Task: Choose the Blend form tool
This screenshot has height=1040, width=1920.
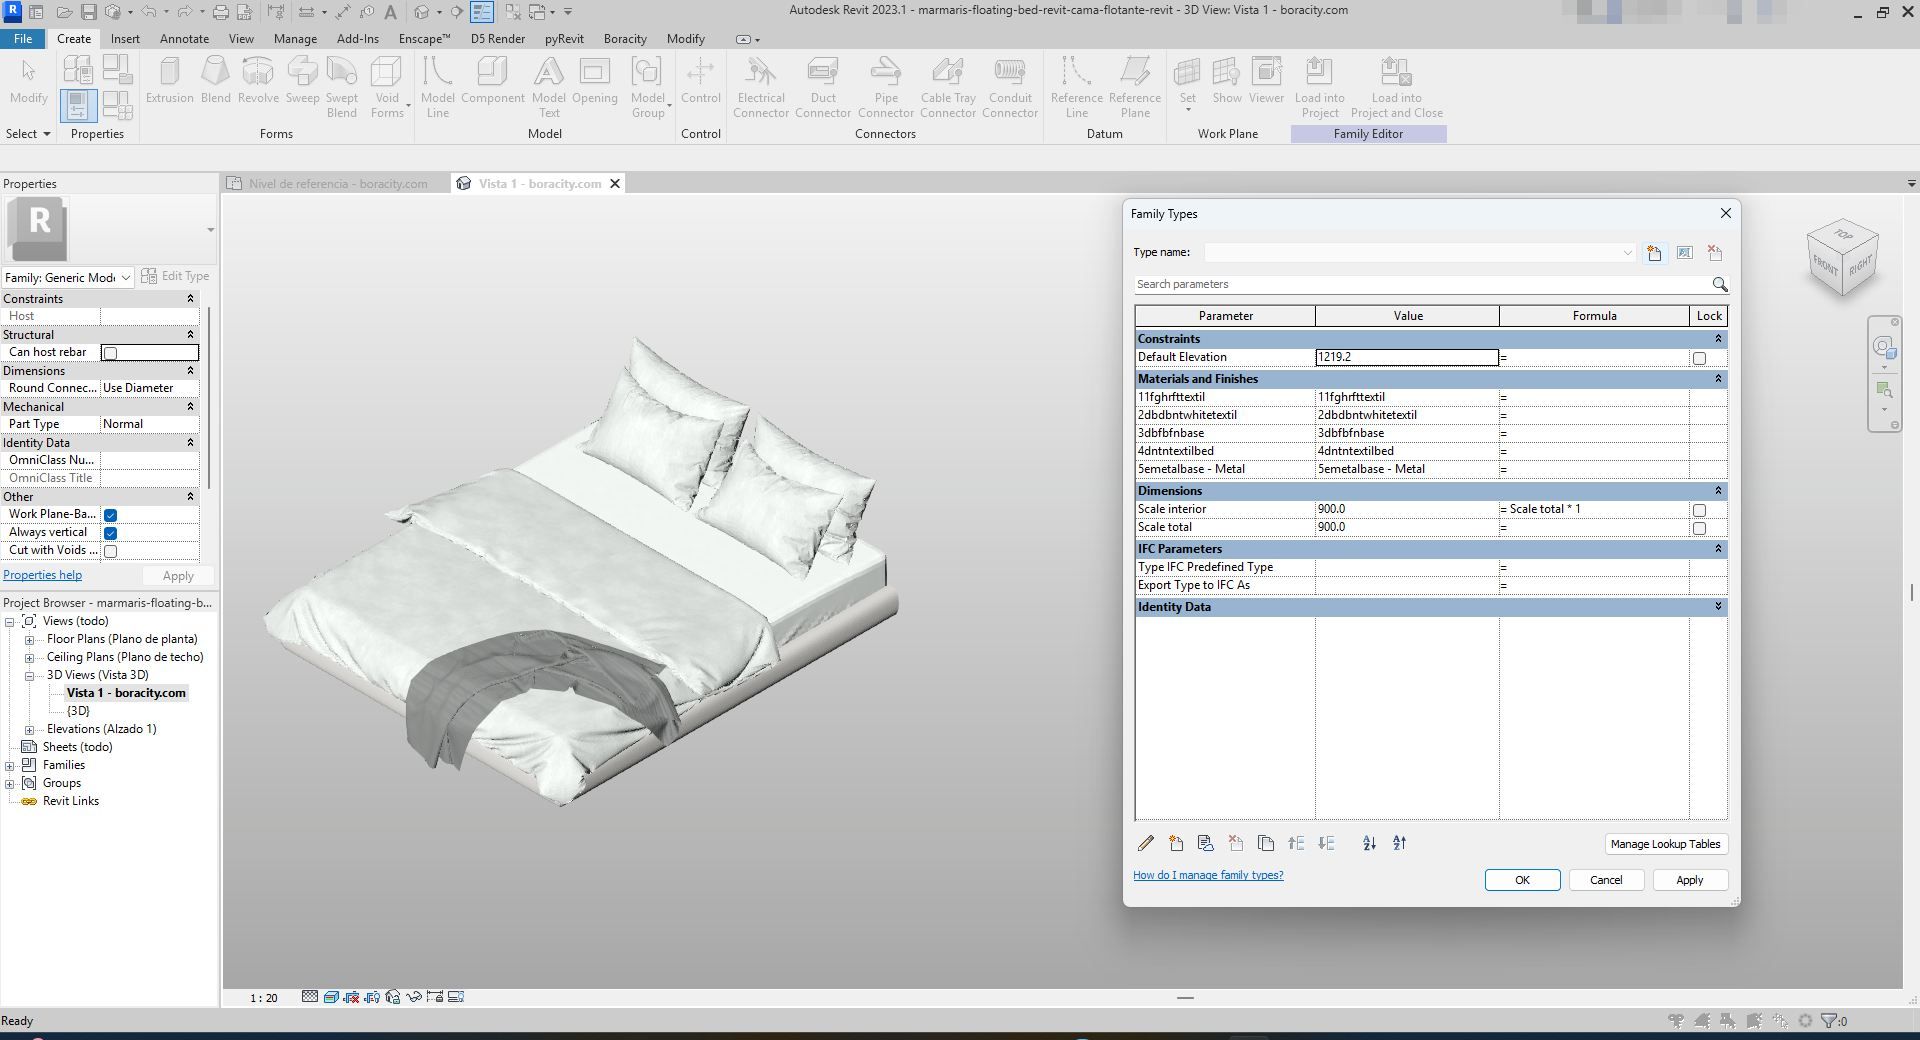Action: pyautogui.click(x=216, y=80)
